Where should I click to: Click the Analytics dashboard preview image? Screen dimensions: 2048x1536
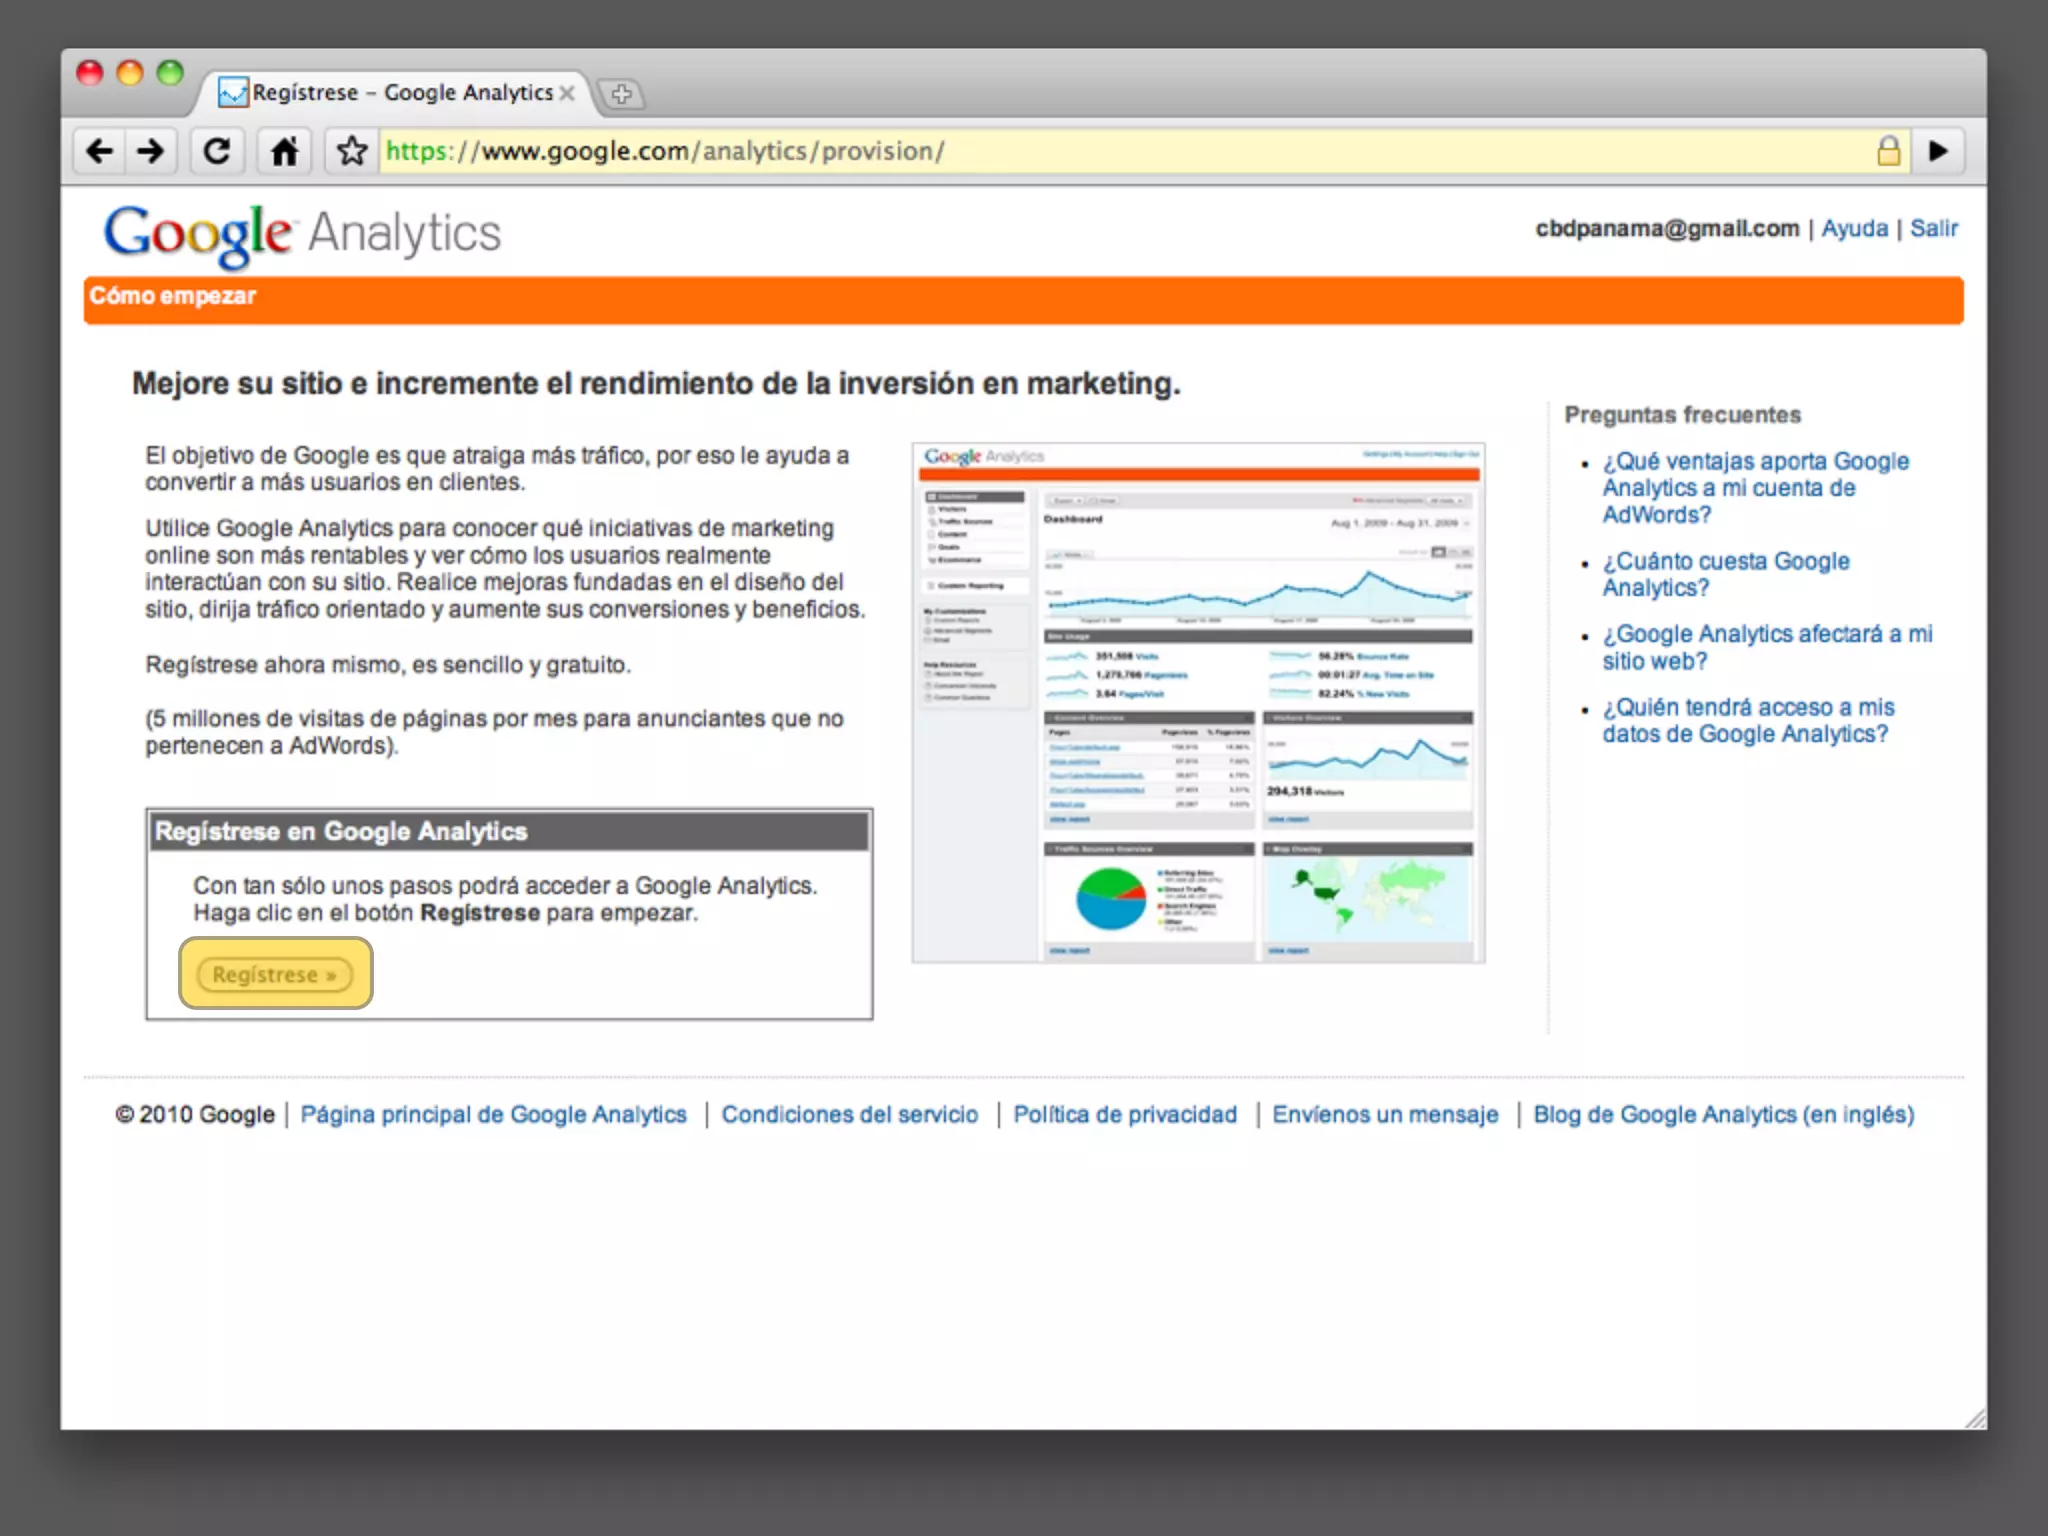[x=1198, y=702]
